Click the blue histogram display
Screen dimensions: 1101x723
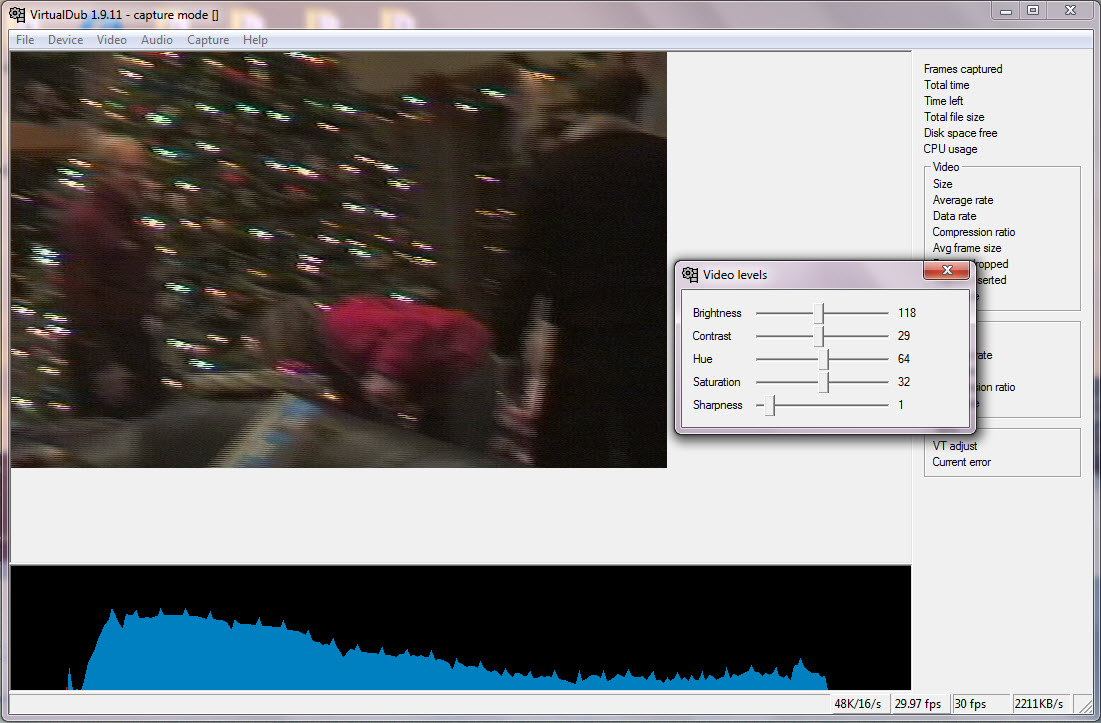click(x=461, y=628)
